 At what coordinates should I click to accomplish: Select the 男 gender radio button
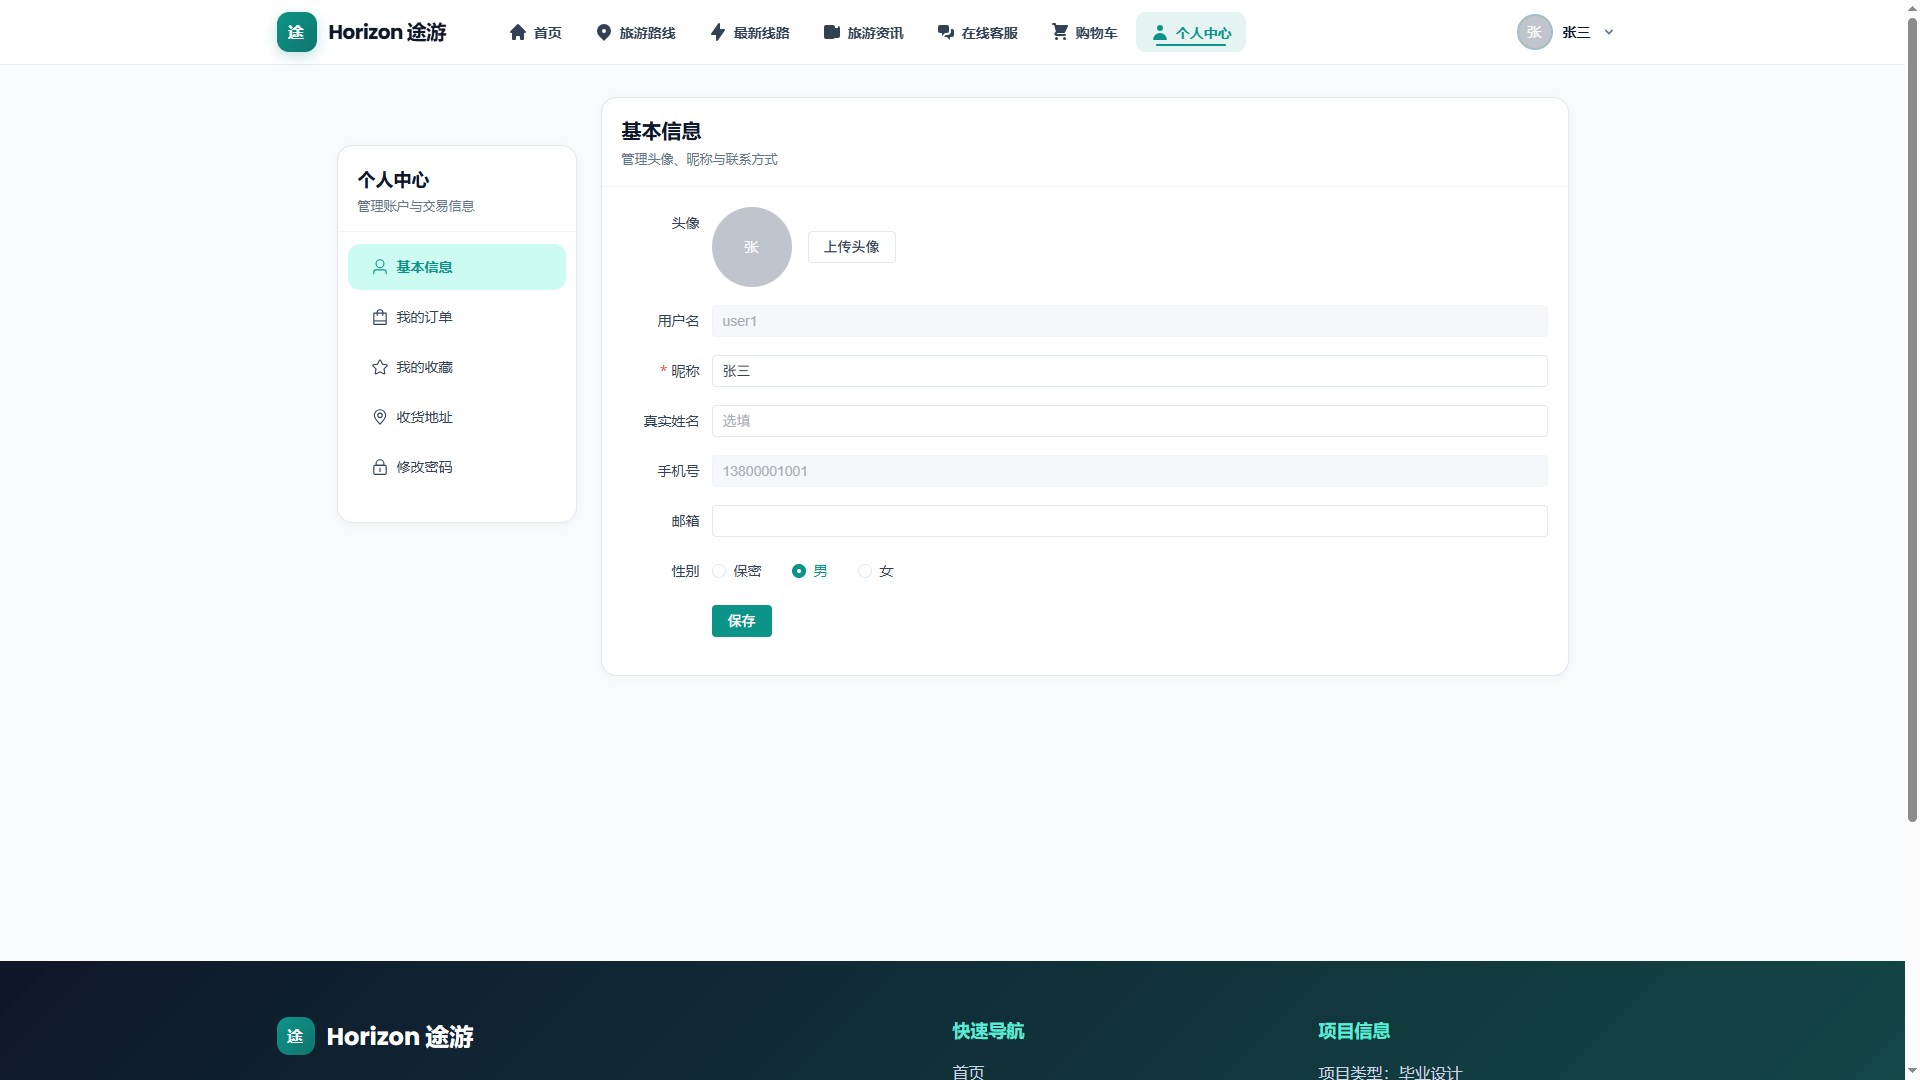coord(799,571)
